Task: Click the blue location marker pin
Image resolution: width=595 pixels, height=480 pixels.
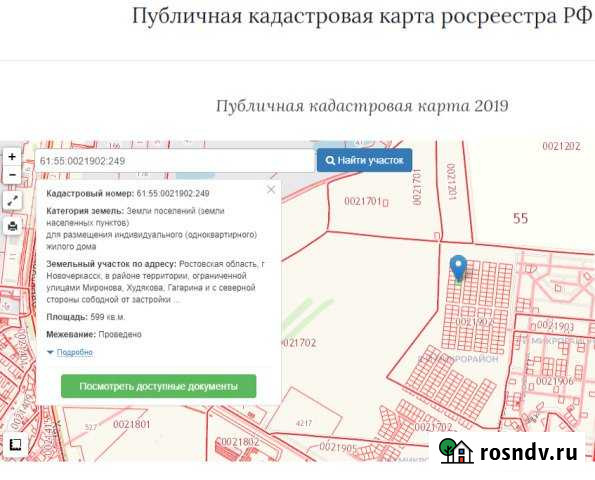Action: pyautogui.click(x=458, y=268)
